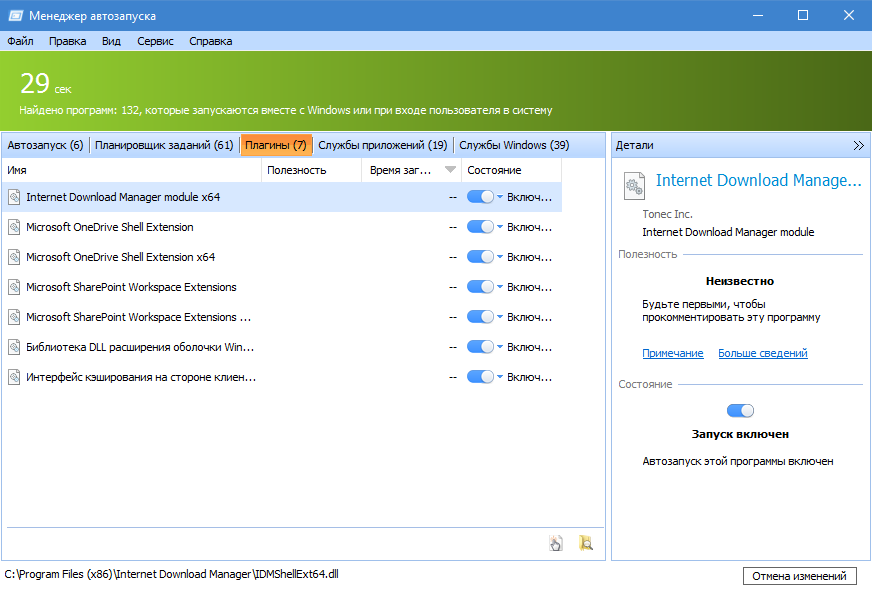
Task: Select row text Internet Download Manager module x64
Action: pos(123,197)
